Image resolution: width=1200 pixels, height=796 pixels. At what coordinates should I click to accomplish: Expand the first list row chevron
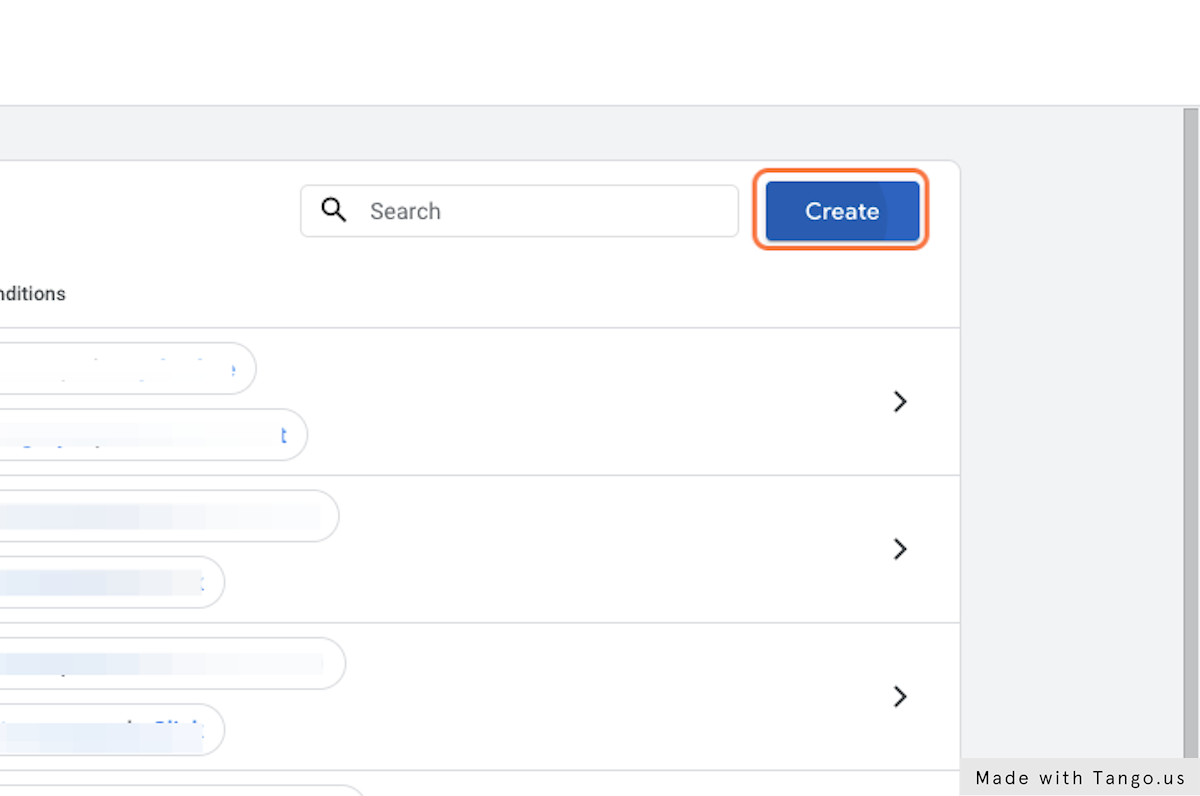click(x=900, y=402)
